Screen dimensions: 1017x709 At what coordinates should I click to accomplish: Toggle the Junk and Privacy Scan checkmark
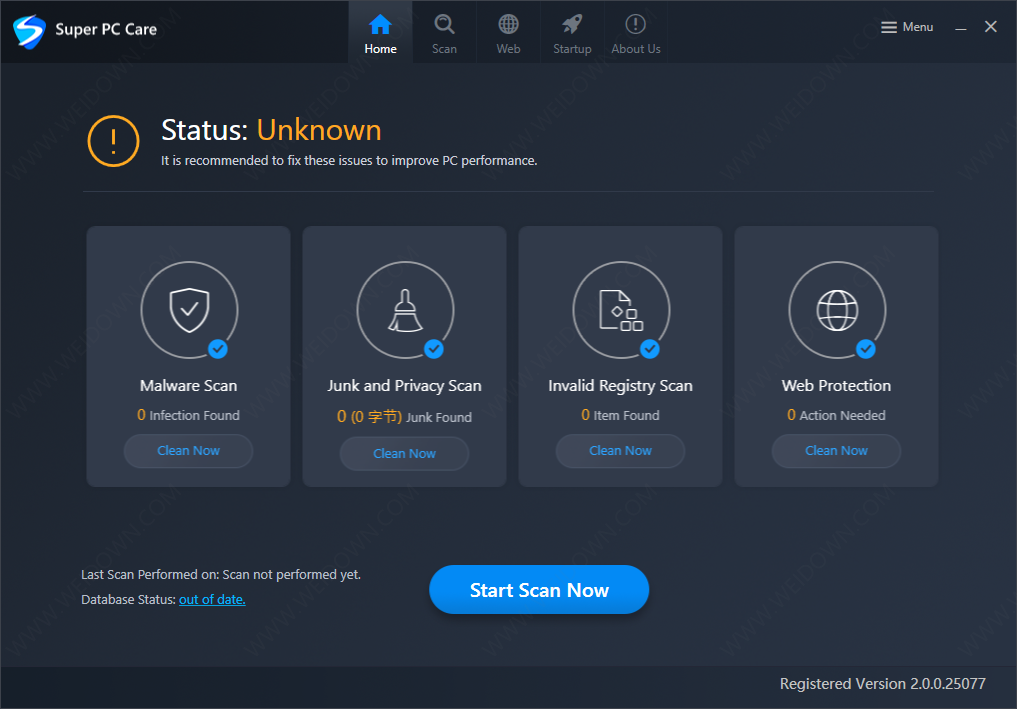pos(434,349)
